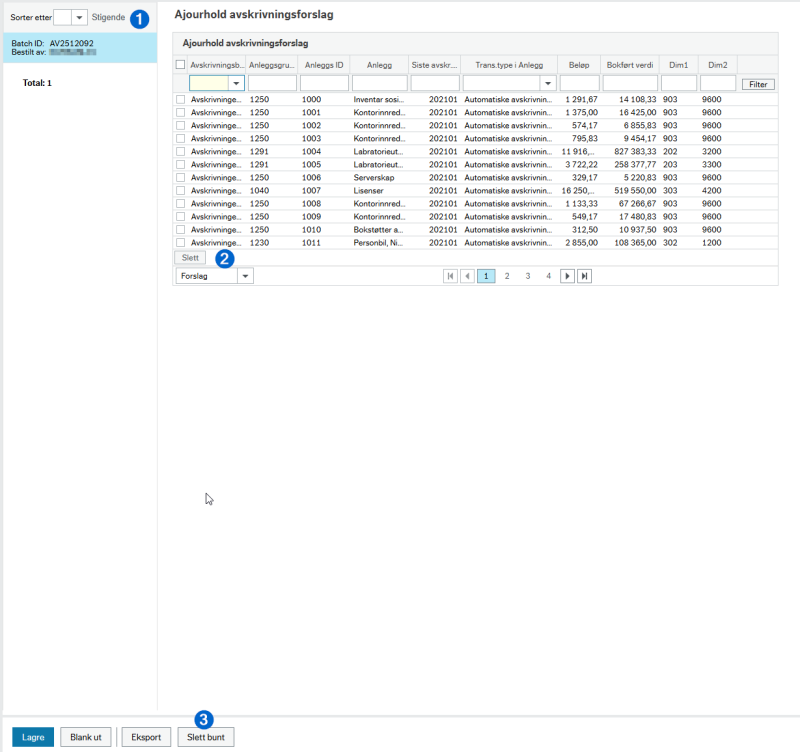Go to first page pagination icon
Viewport: 800px width, 752px height.
[x=450, y=276]
